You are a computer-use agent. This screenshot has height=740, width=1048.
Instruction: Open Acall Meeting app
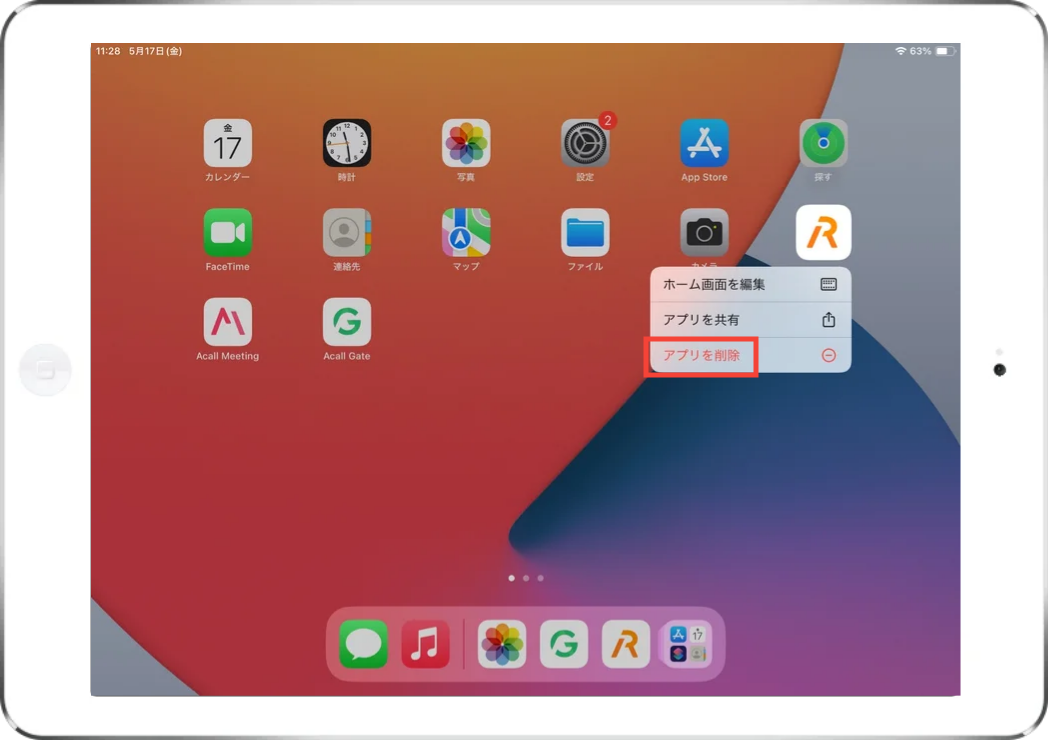[227, 322]
